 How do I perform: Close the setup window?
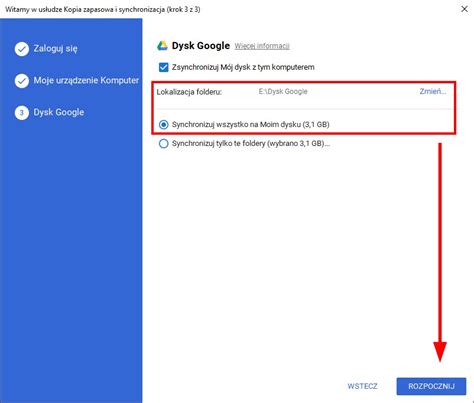point(464,9)
